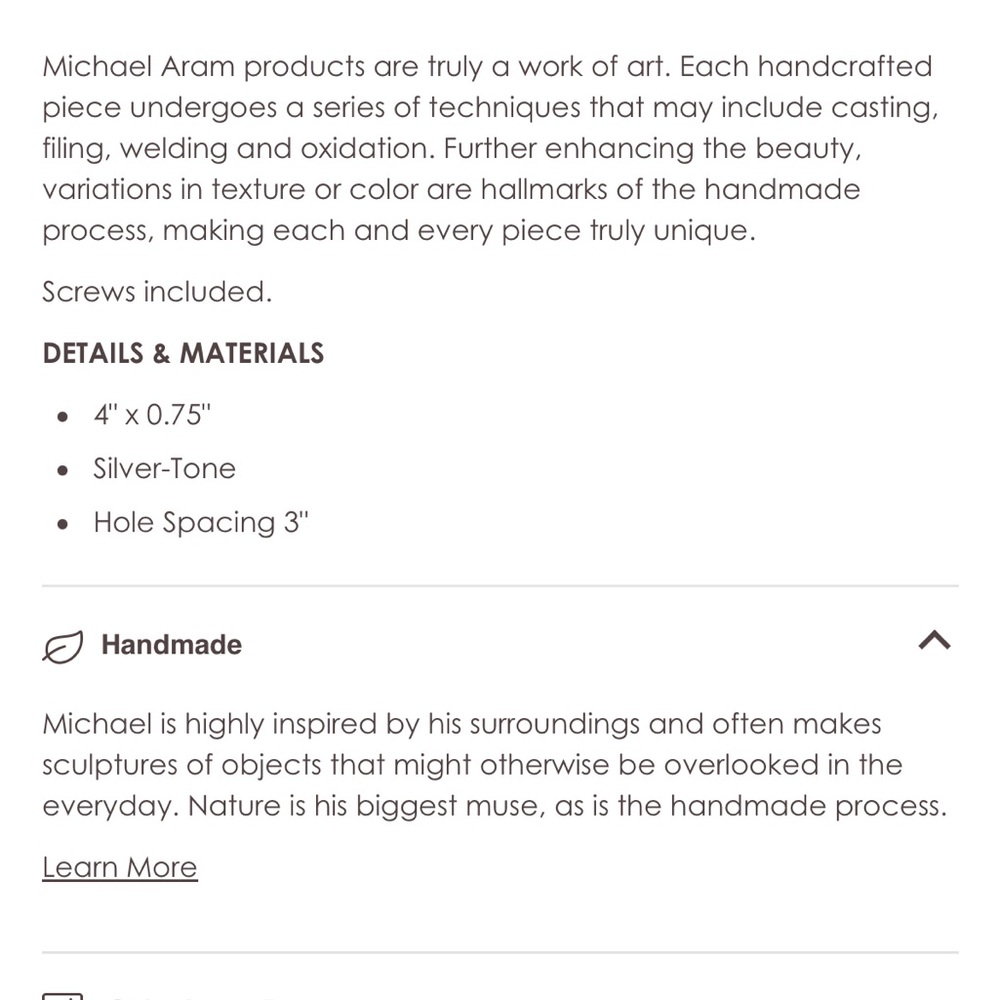Click the line starting process, making each
This screenshot has height=1000, width=1000.
[x=399, y=231]
